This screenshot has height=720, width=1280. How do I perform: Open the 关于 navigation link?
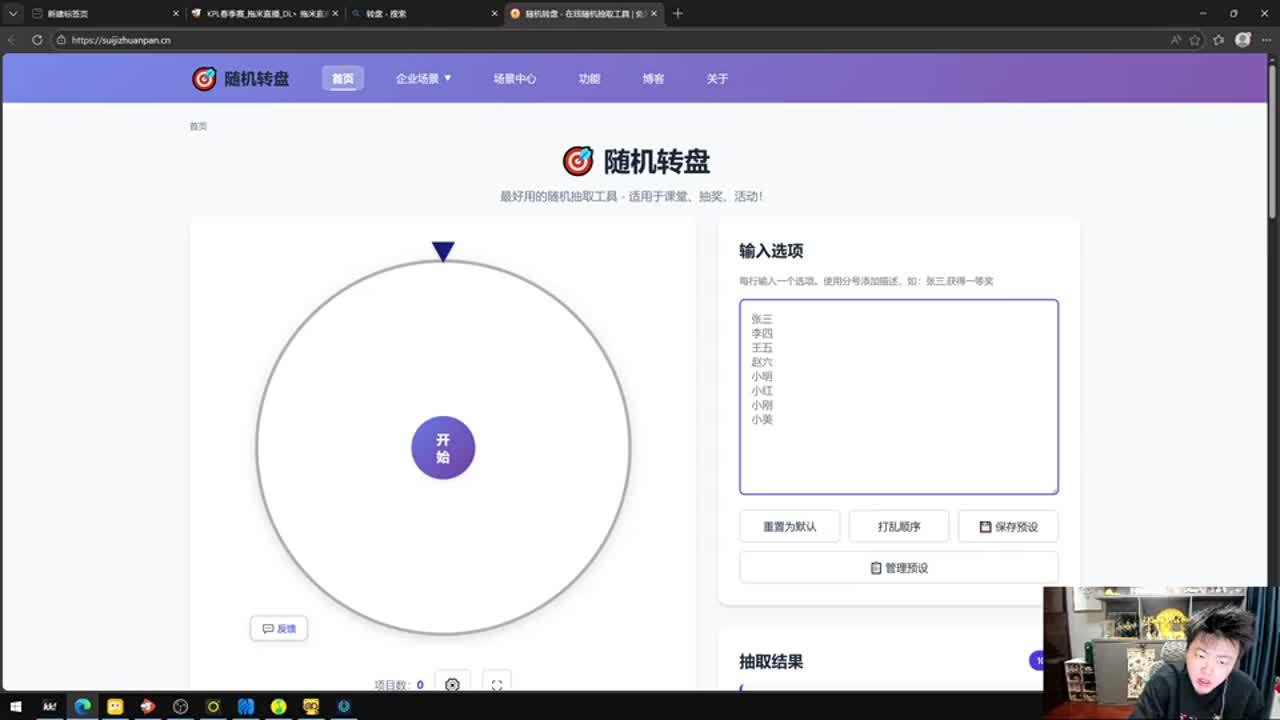pyautogui.click(x=717, y=79)
